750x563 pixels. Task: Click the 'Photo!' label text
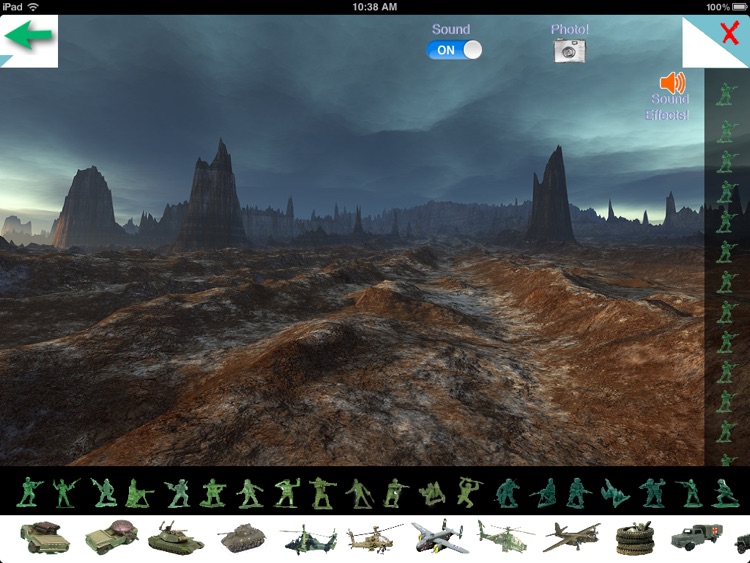tap(570, 29)
